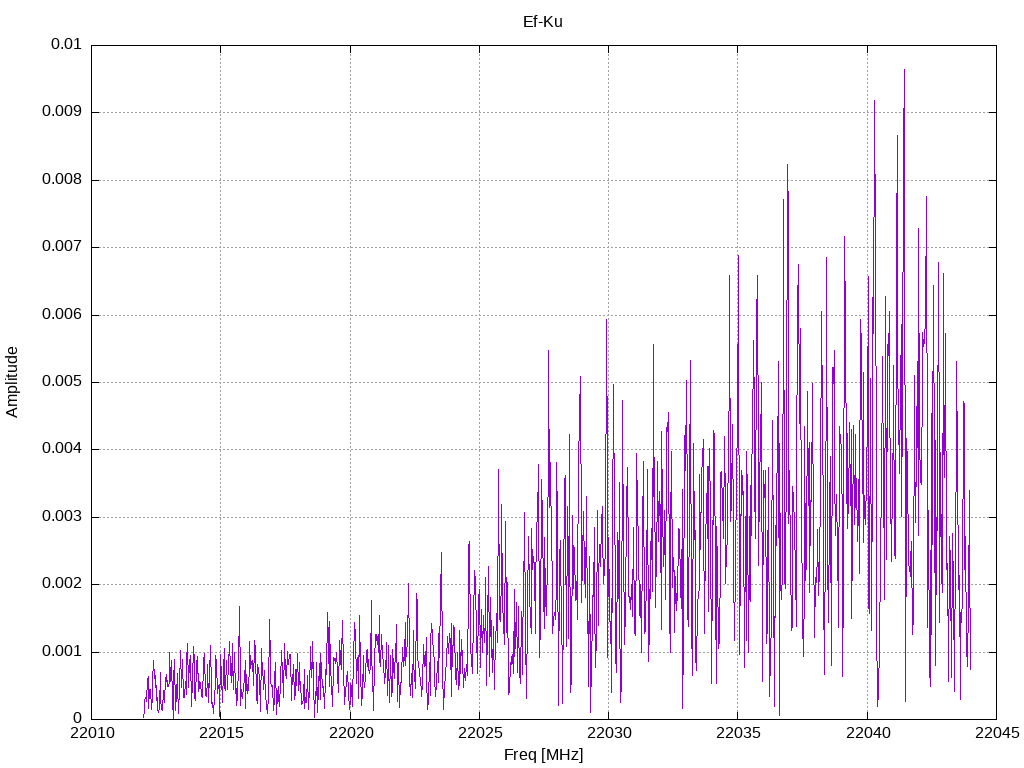Click the 0.005 y-axis tick label
Screen dimensions: 1024x768
[x=62, y=382]
